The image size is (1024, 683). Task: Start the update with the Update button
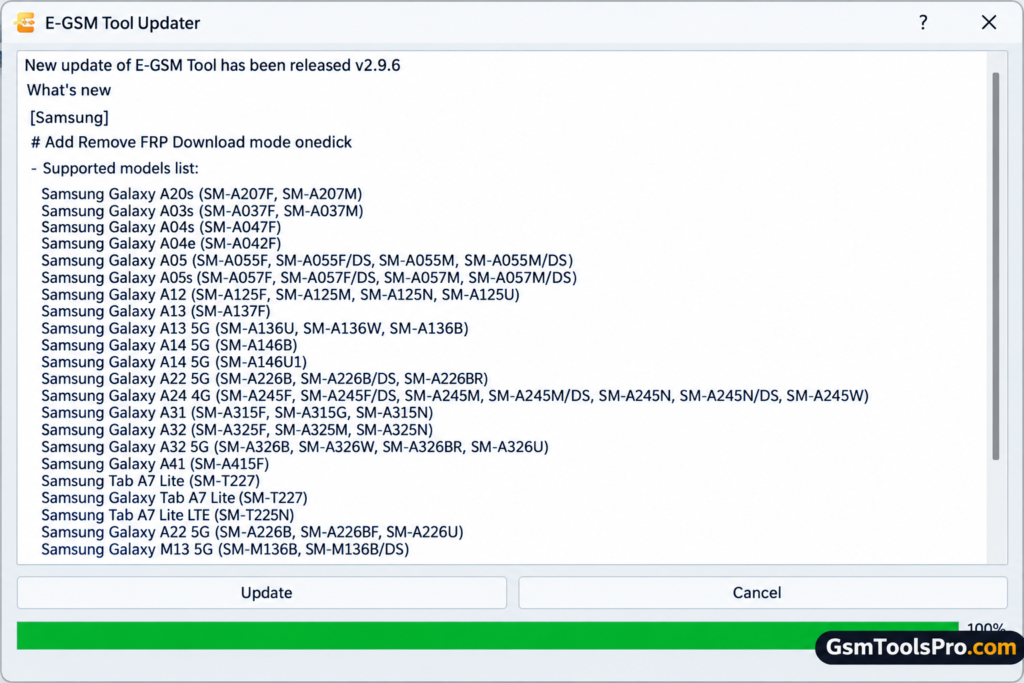[262, 593]
